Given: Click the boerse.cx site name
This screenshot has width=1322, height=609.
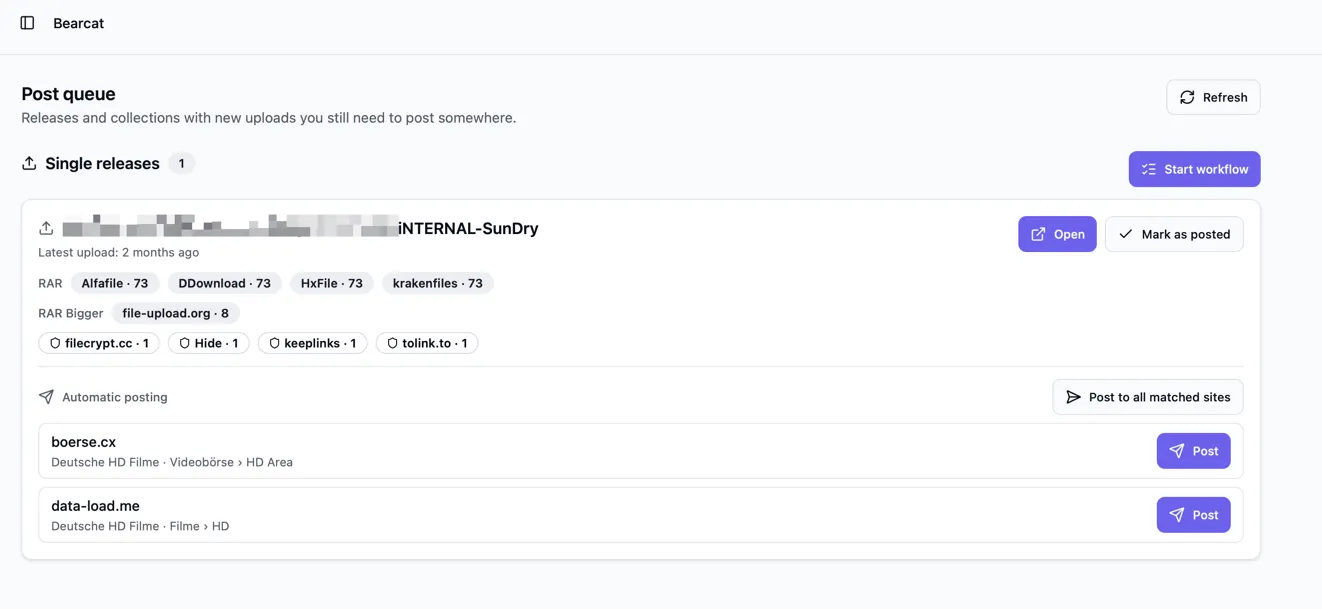Looking at the screenshot, I should [x=83, y=442].
